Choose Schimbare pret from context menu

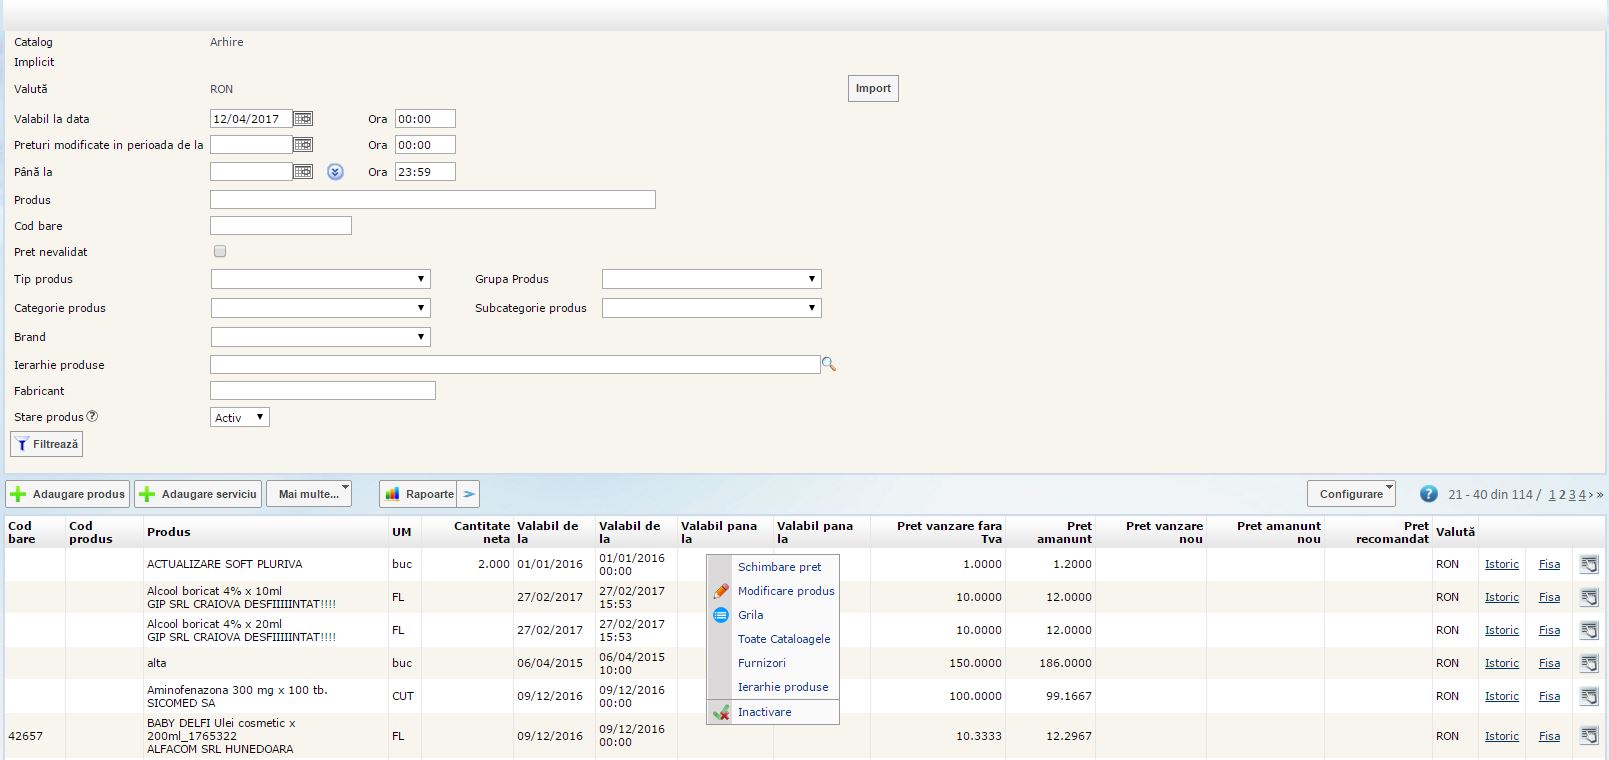pos(779,567)
